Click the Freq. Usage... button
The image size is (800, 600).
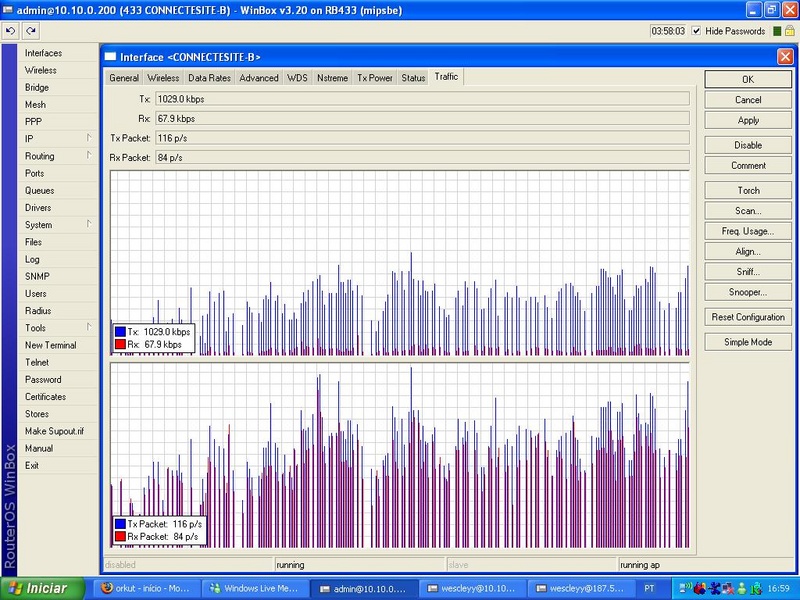click(748, 231)
